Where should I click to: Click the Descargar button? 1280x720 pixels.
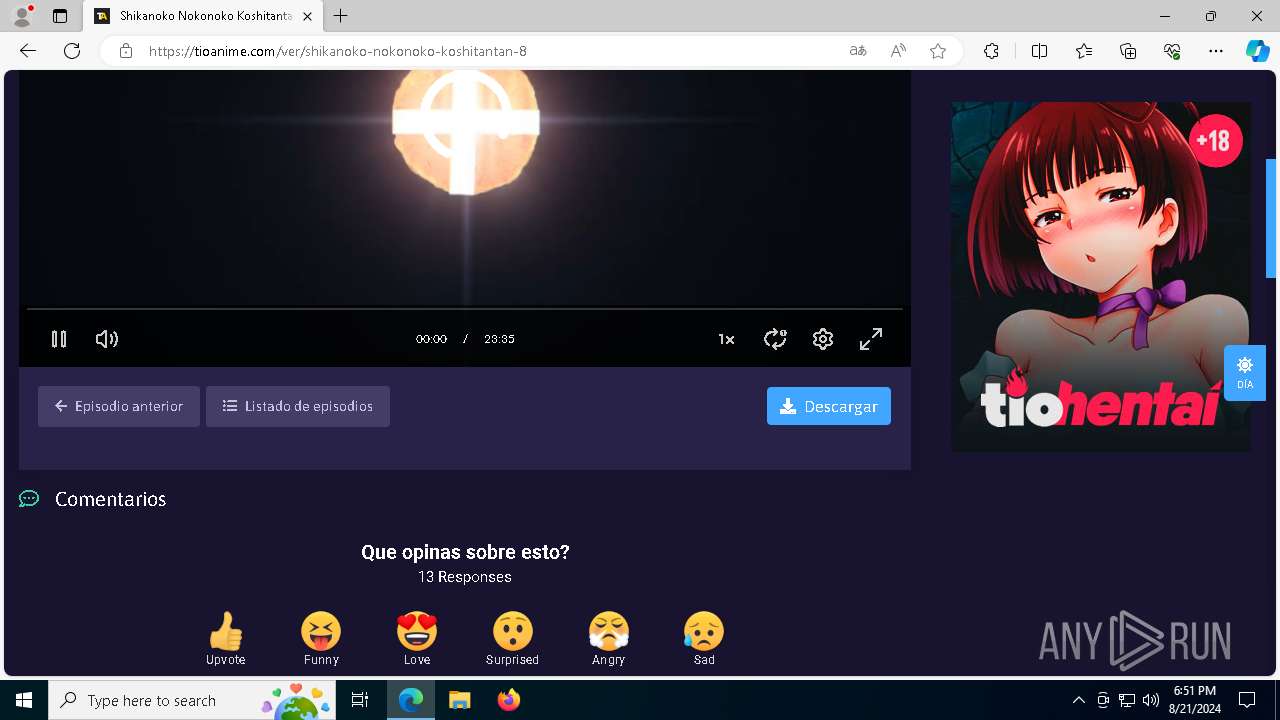click(829, 406)
